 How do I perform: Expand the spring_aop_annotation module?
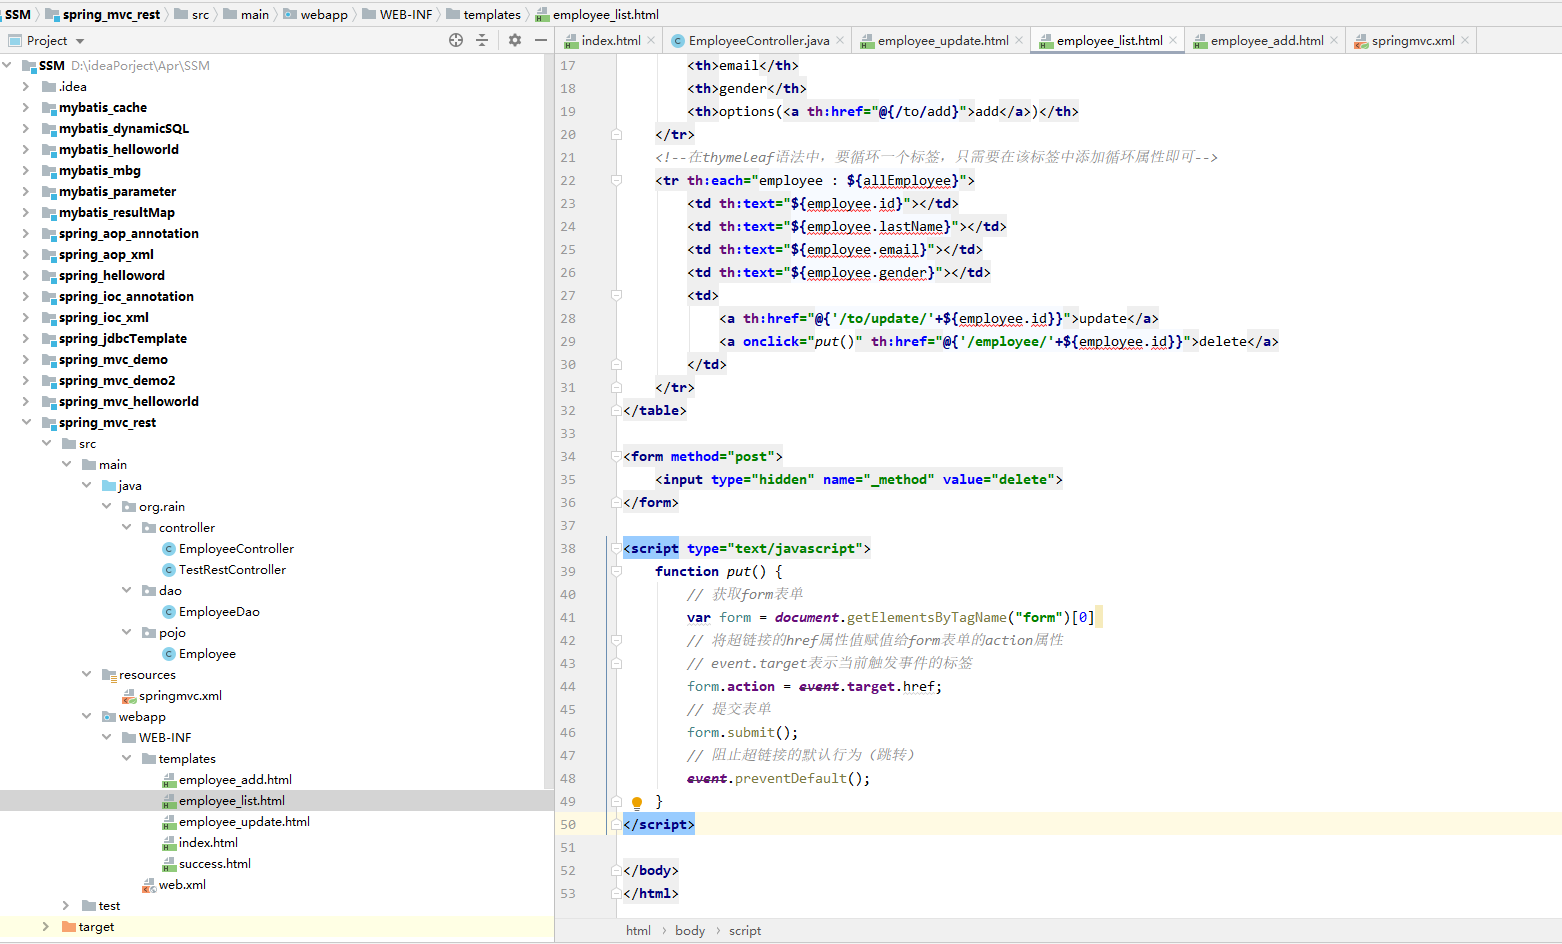[26, 233]
